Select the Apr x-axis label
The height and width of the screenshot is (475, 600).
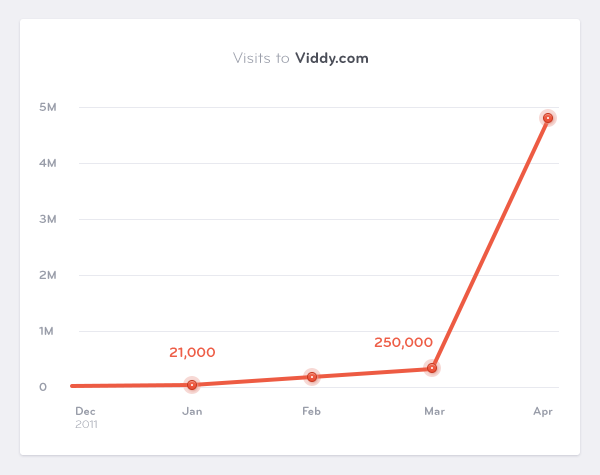click(543, 411)
